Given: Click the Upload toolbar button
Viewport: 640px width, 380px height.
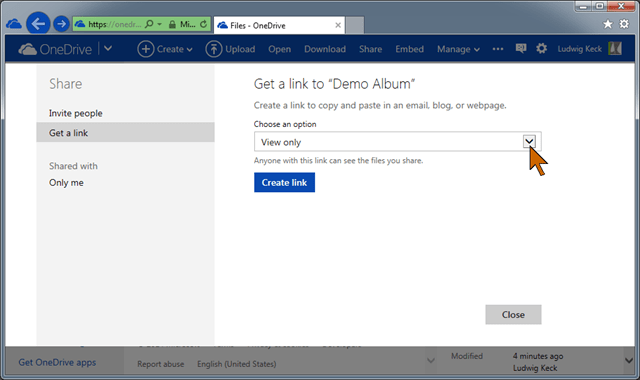Looking at the screenshot, I should pyautogui.click(x=230, y=49).
